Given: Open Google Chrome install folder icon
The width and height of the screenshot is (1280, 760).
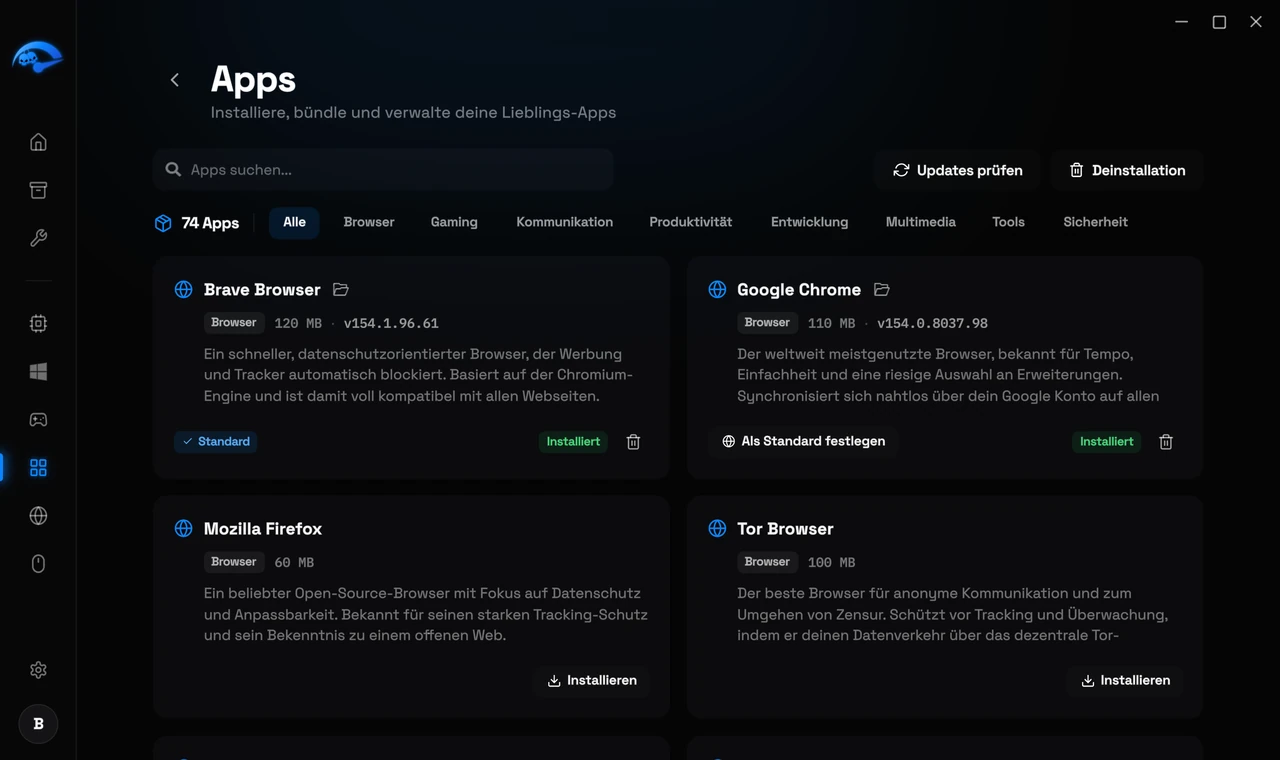Looking at the screenshot, I should pyautogui.click(x=881, y=290).
